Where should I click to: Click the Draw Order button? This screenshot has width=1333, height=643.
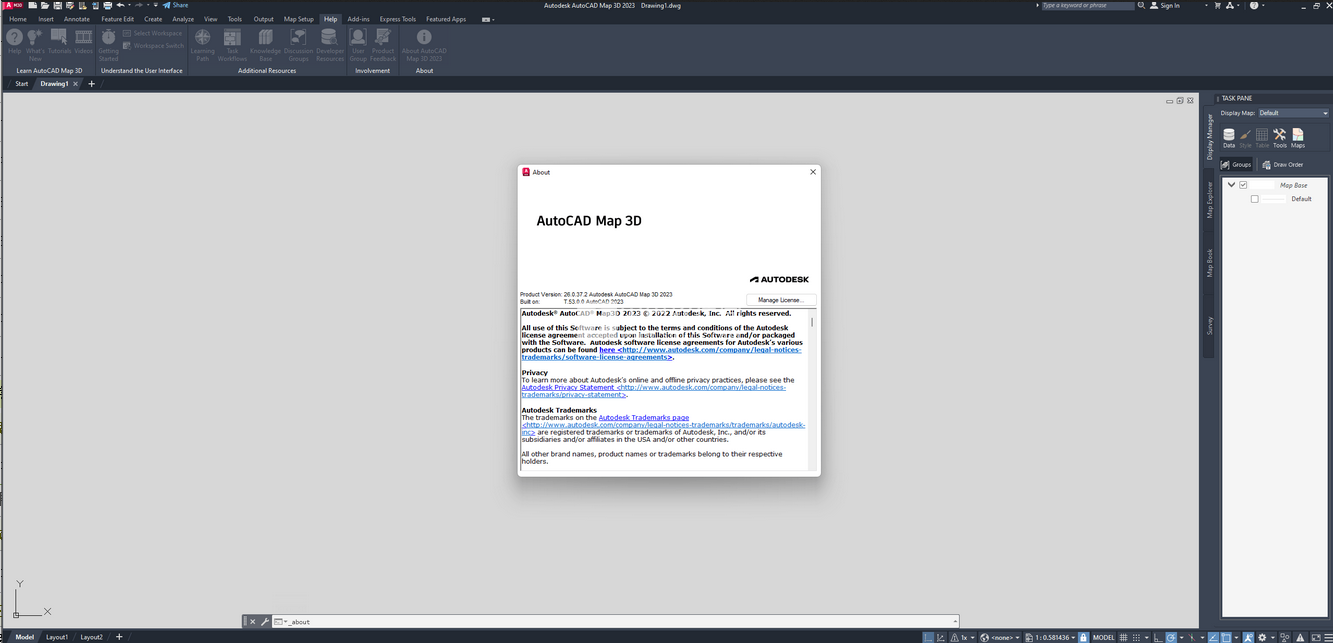pyautogui.click(x=1283, y=164)
